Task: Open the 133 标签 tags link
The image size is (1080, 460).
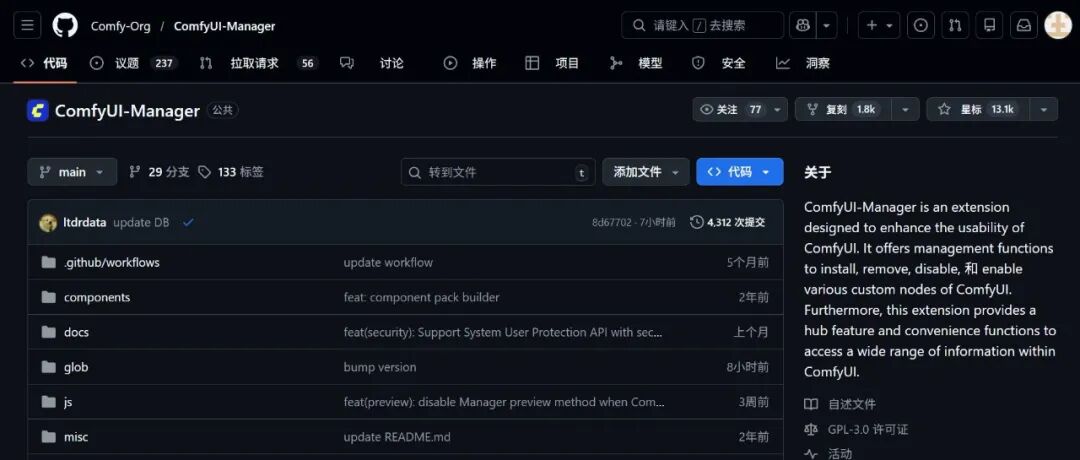Action: 231,172
